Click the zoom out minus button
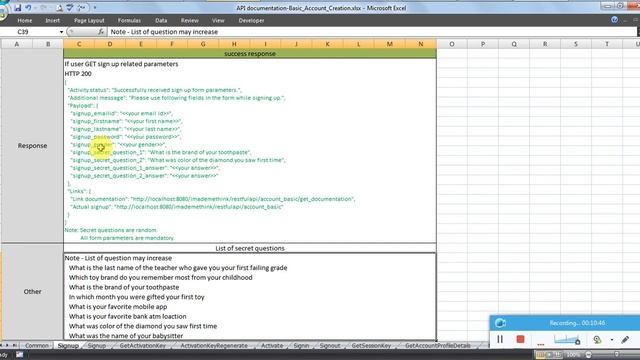The width and height of the screenshot is (640, 360). 588,355
